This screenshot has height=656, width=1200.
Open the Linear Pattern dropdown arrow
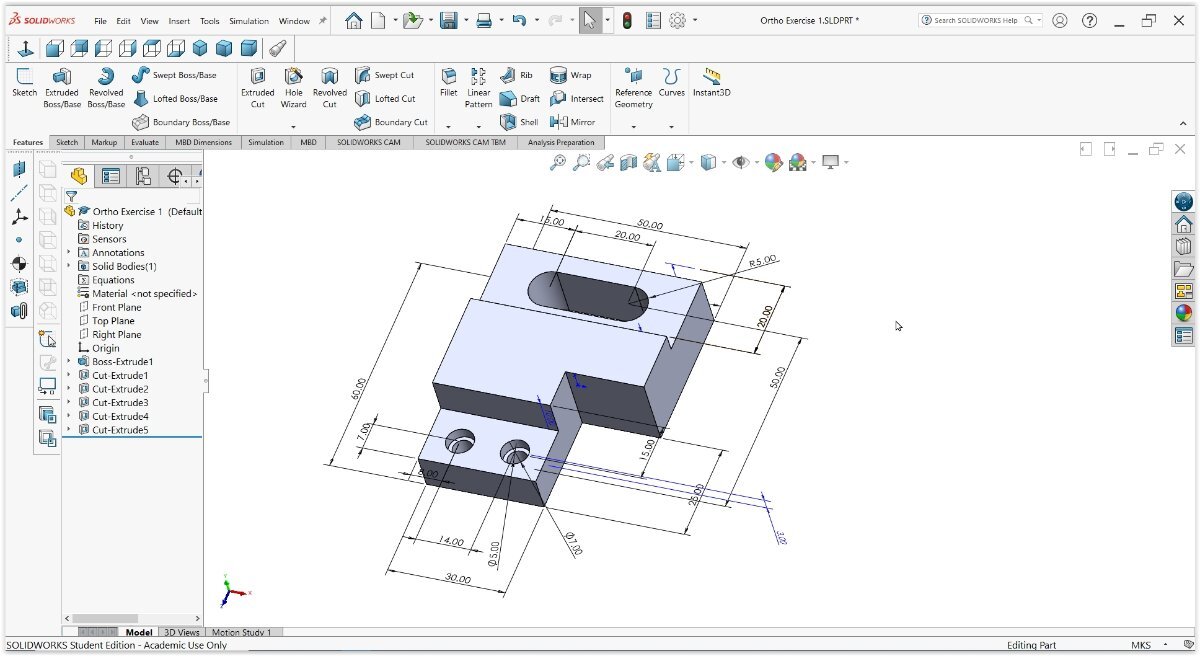478,127
